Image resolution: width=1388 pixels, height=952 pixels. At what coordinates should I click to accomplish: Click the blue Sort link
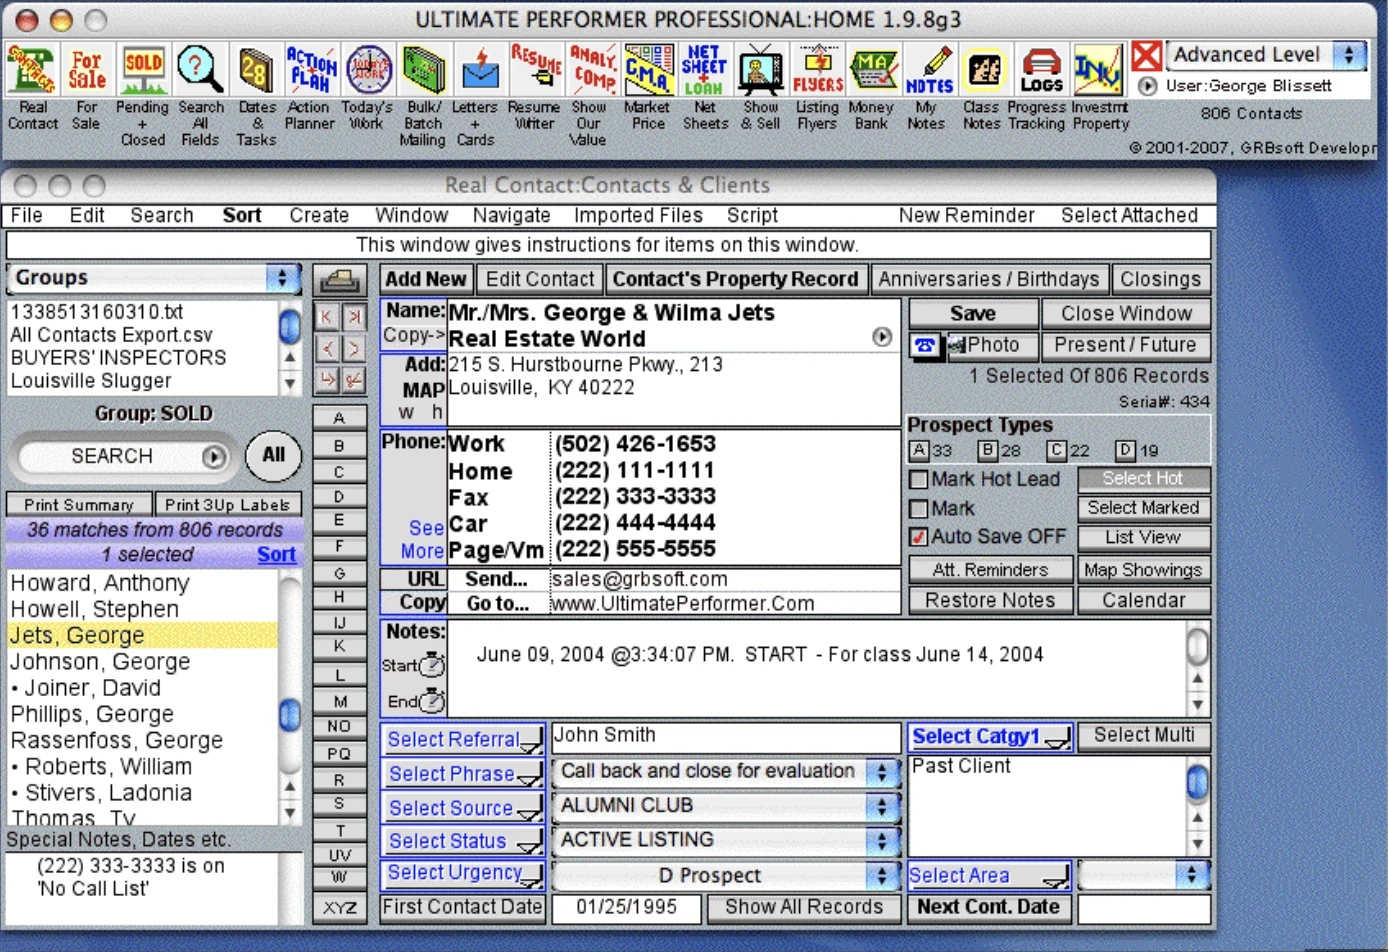click(x=276, y=555)
